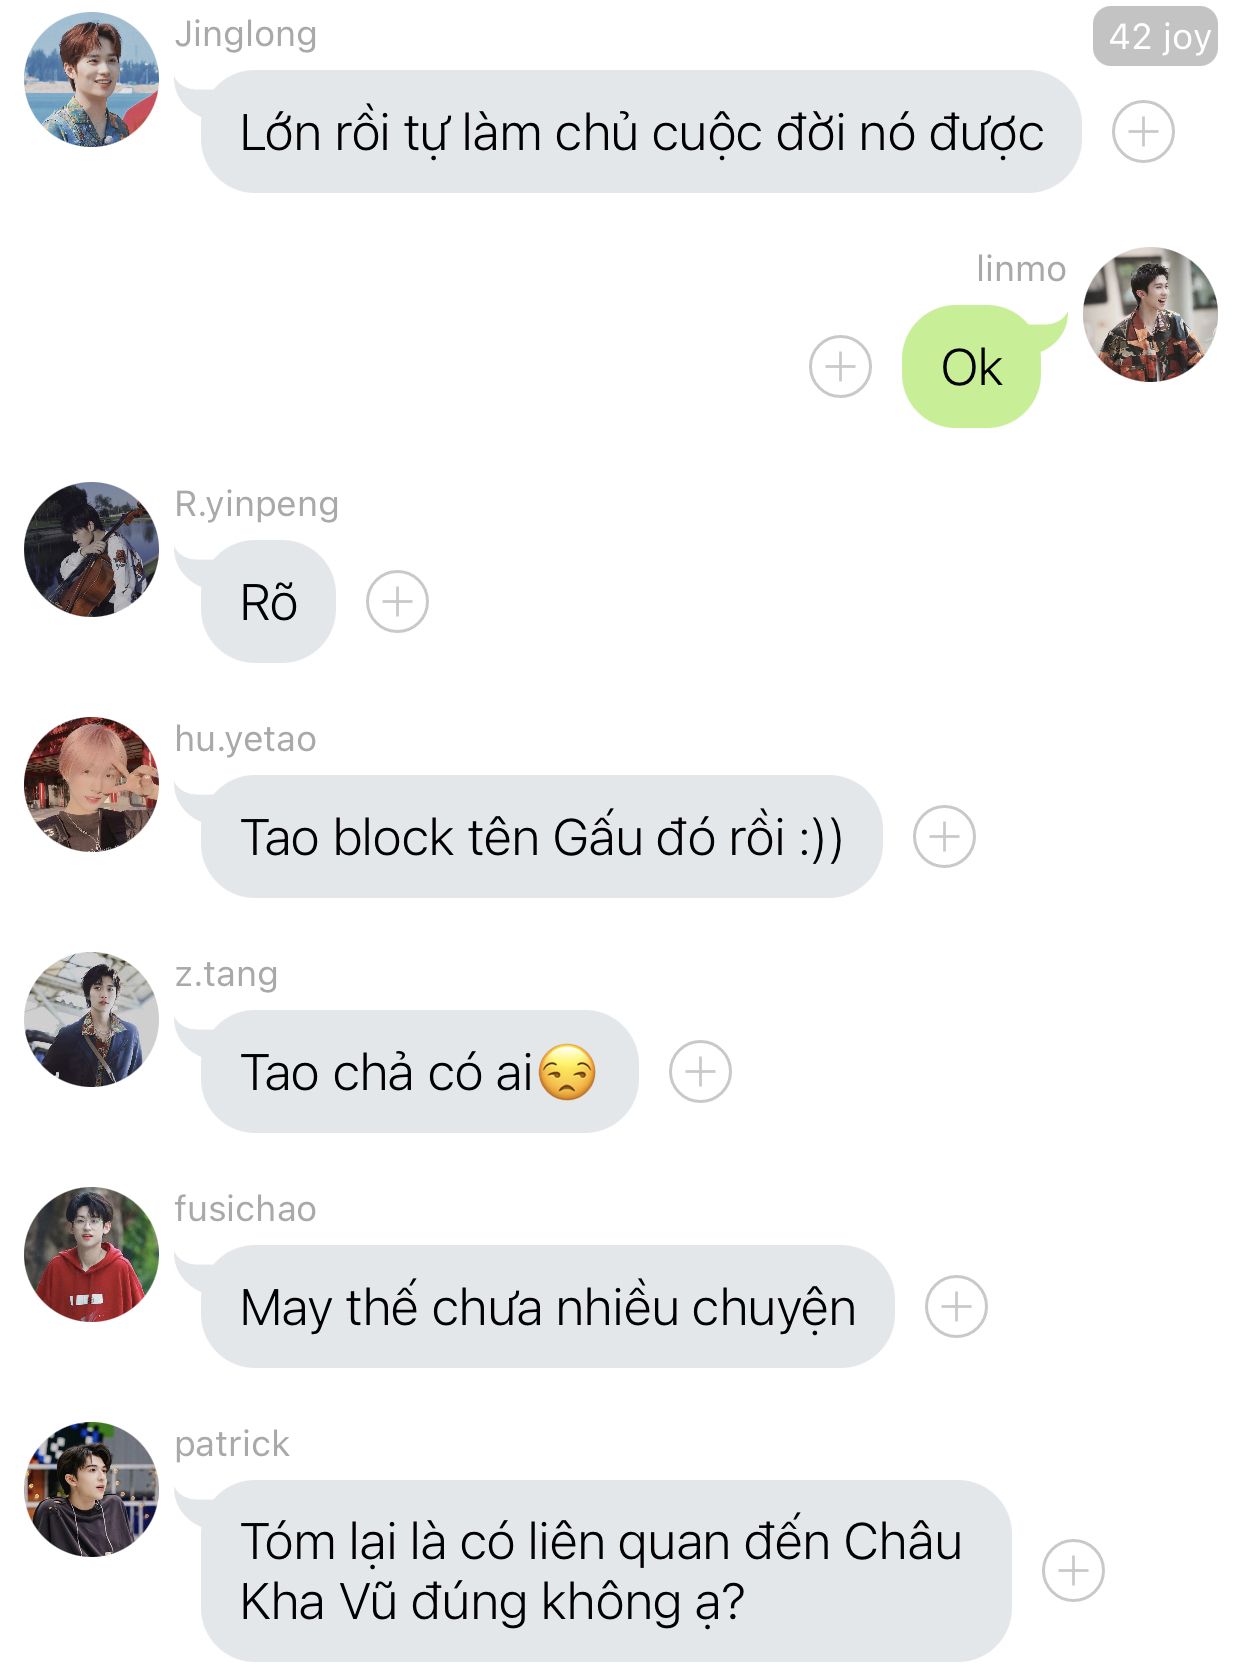Viewport: 1242px width, 1679px height.
Task: Tap plus icon beside Rõ message
Action: pyautogui.click(x=397, y=602)
